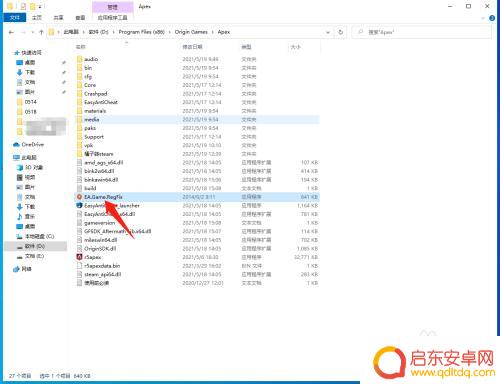
Task: Switch to the 主页 (Home) ribbon tab
Action: pyautogui.click(x=37, y=17)
